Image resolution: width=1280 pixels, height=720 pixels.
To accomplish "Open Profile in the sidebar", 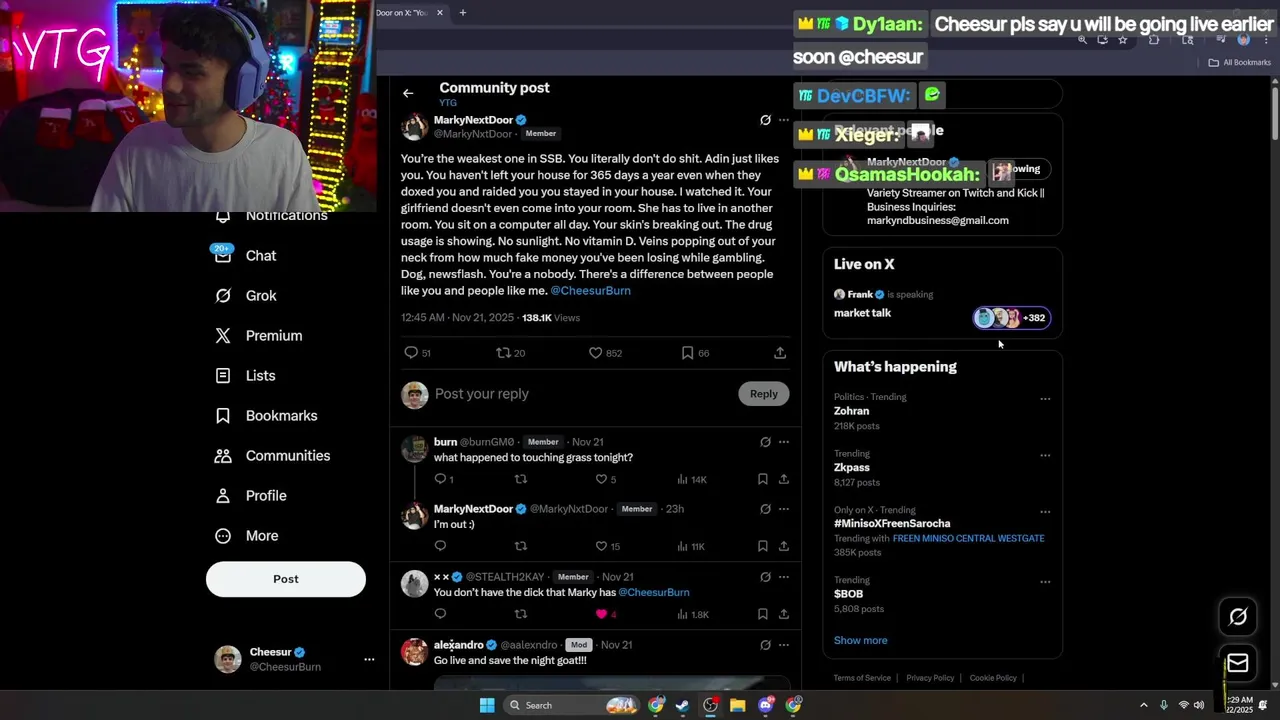I will [251, 496].
